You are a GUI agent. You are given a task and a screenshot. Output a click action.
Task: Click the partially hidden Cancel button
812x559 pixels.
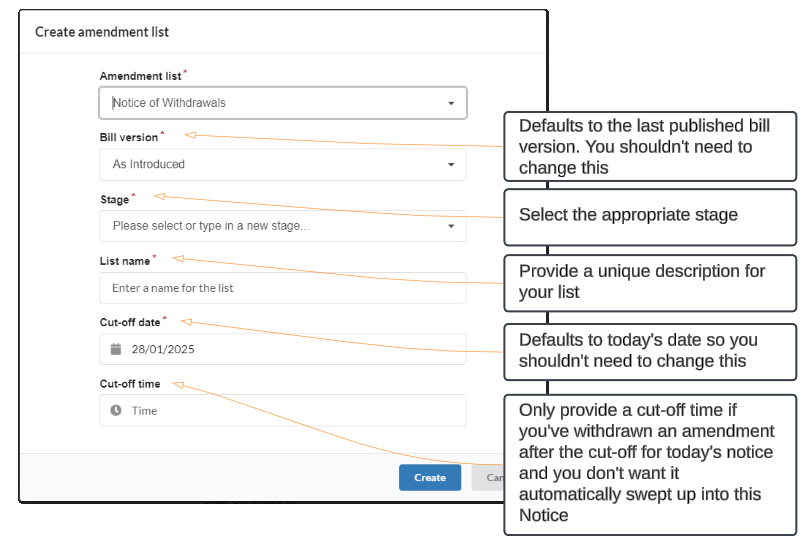click(x=488, y=478)
